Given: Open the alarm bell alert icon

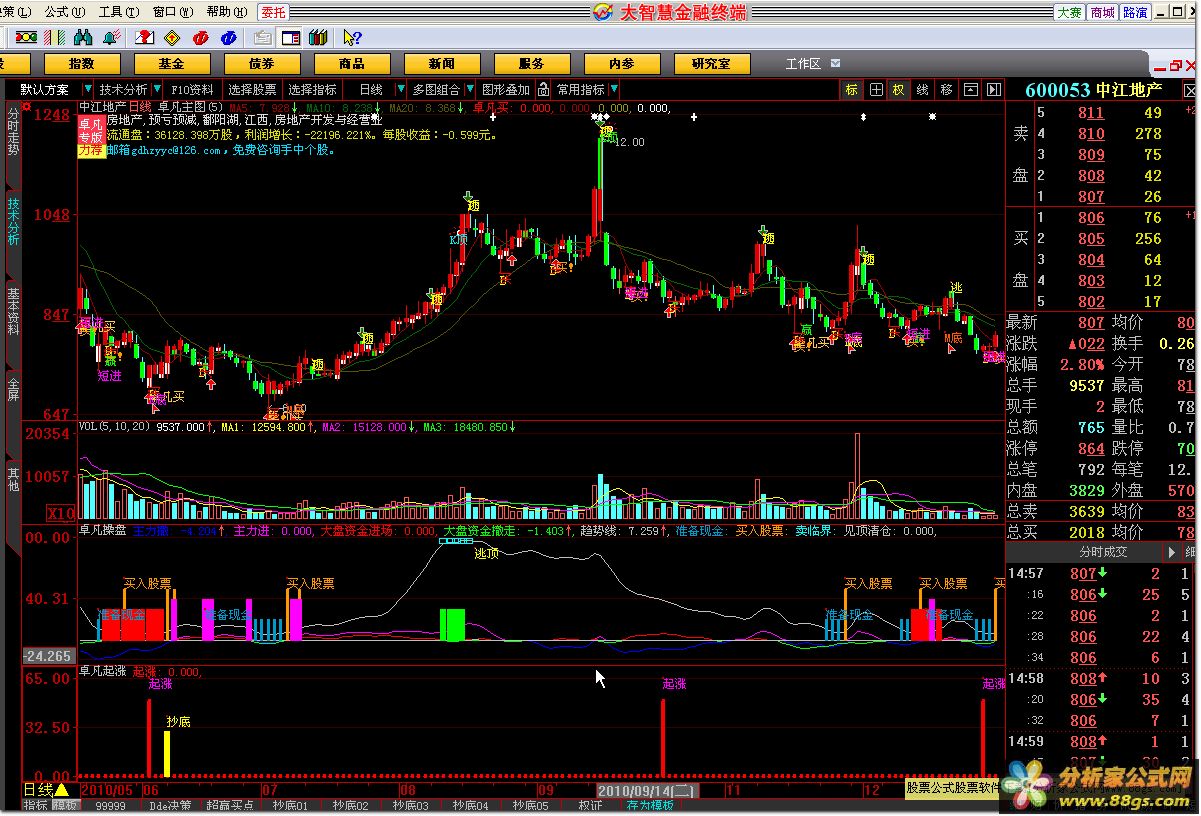Looking at the screenshot, I should point(111,38).
